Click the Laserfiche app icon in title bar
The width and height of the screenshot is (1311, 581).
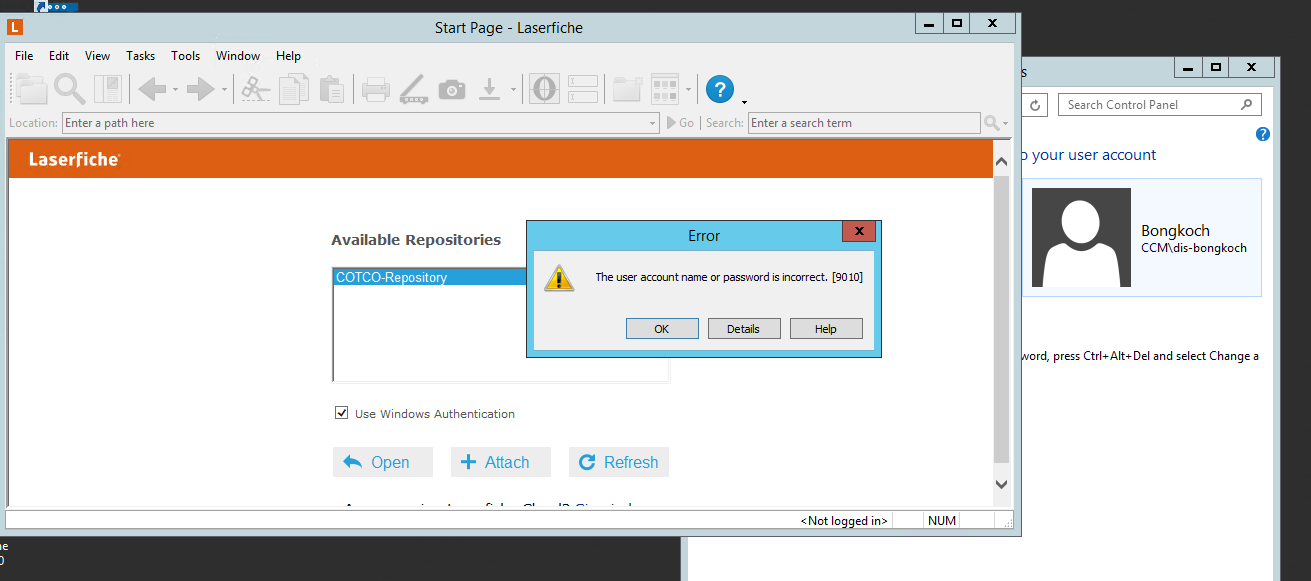[15, 28]
